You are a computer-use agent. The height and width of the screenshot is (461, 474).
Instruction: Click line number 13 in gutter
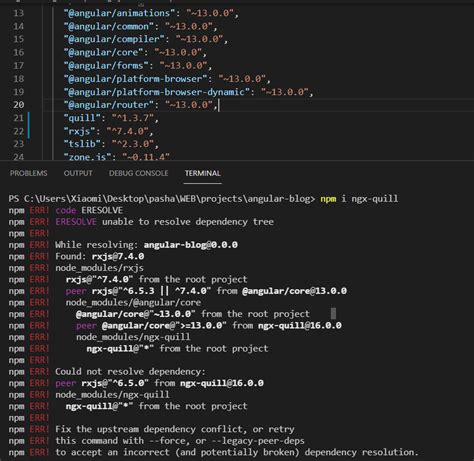19,13
